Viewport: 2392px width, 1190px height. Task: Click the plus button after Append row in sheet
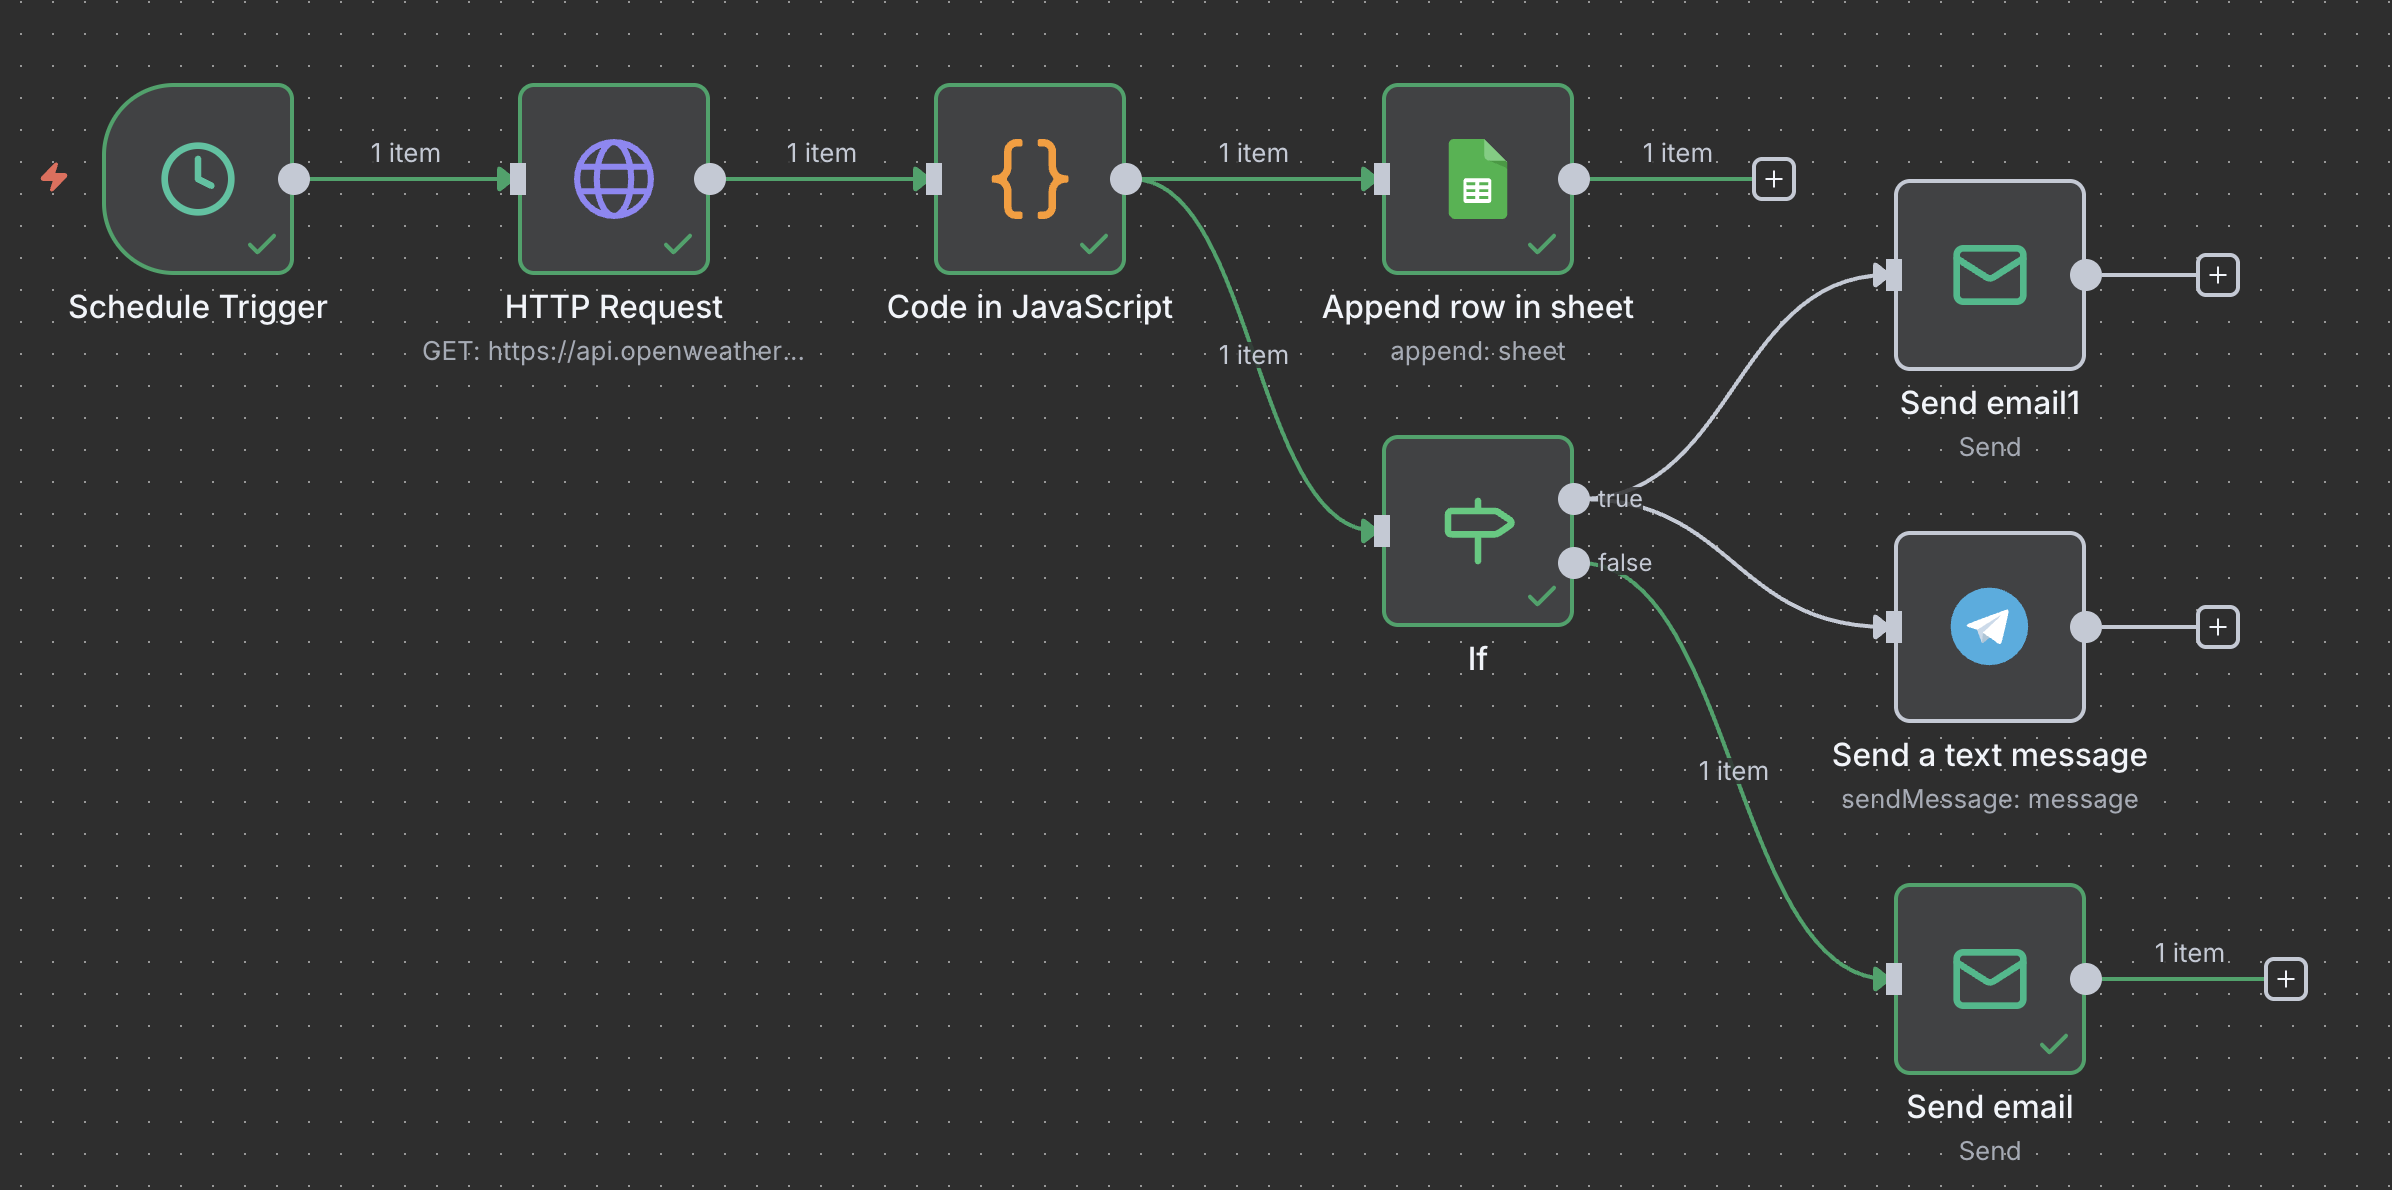pos(1773,179)
